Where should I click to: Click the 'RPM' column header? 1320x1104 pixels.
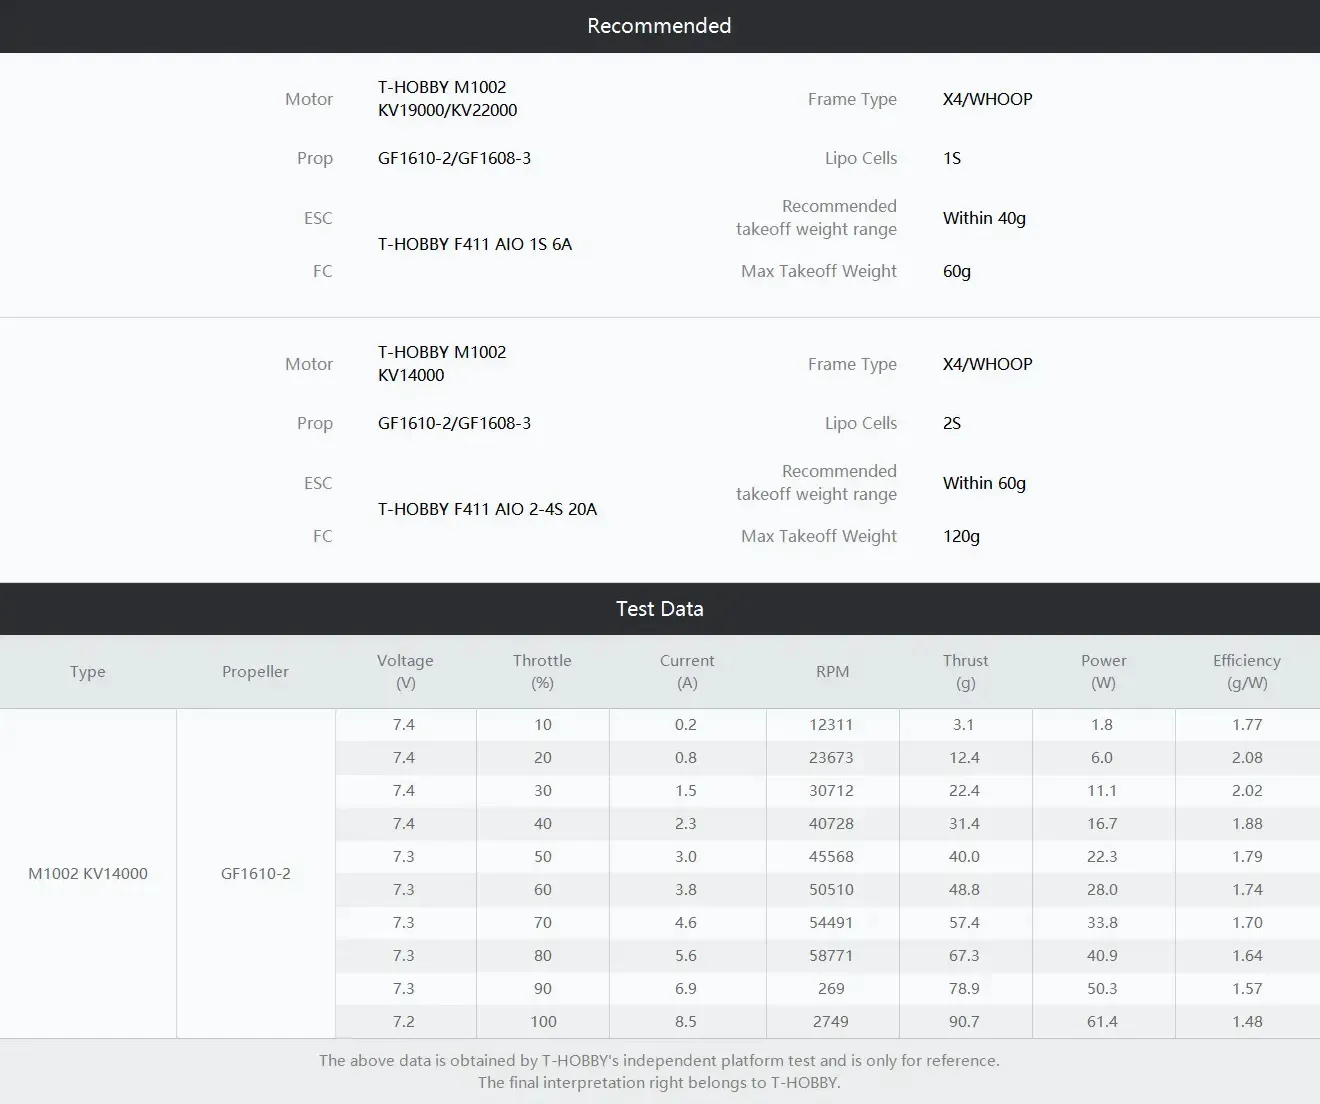point(832,672)
